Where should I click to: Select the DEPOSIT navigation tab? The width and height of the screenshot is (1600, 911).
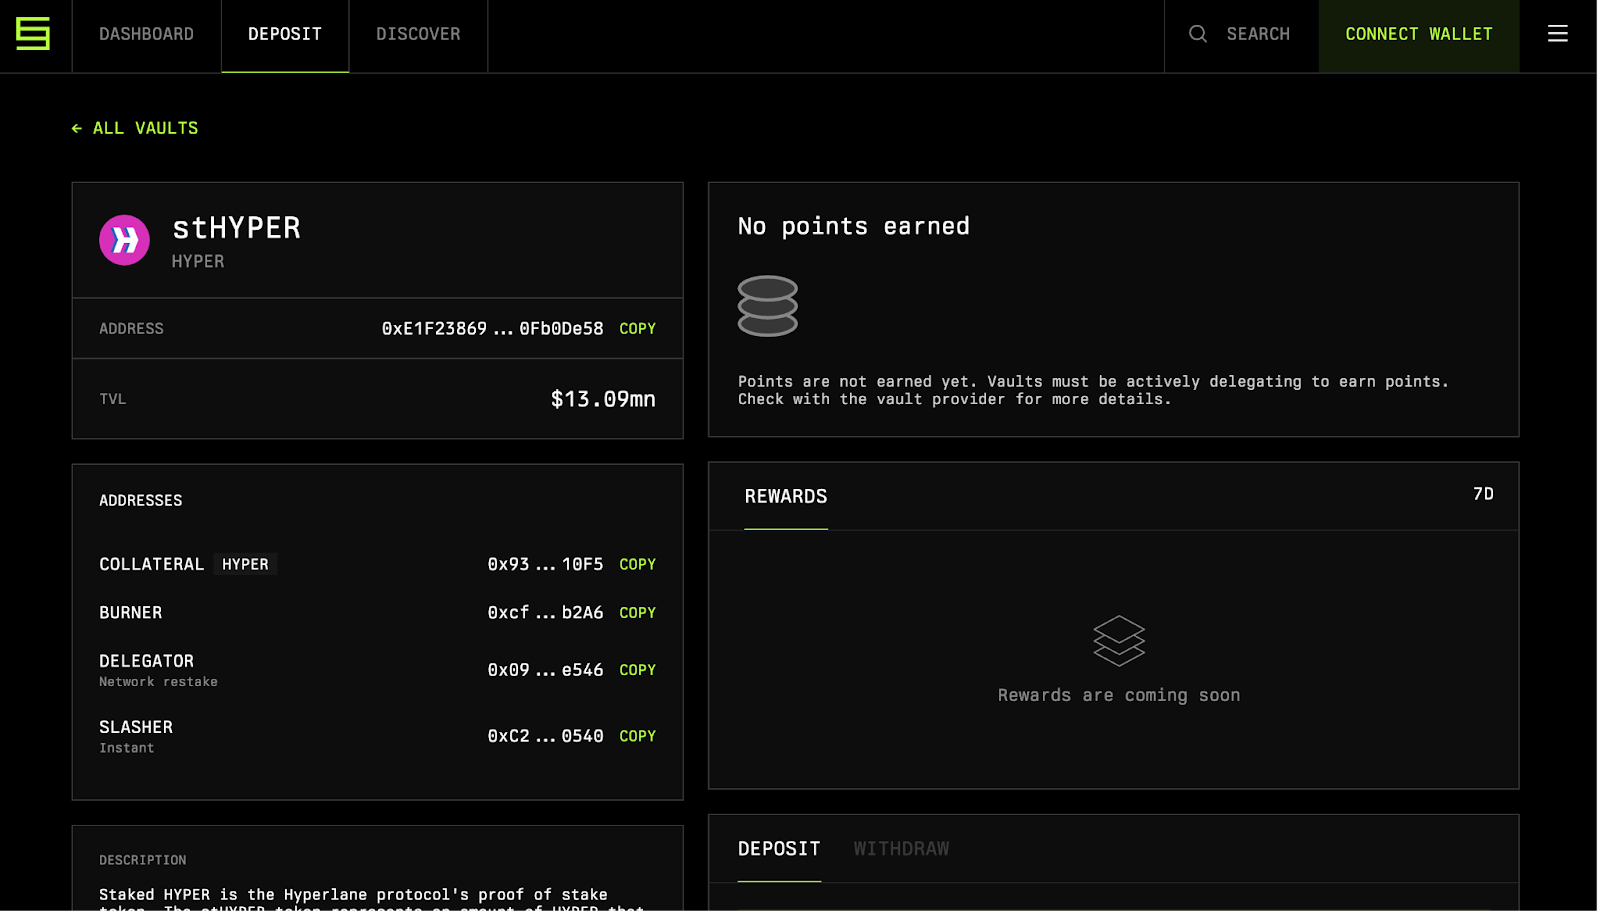[x=284, y=34]
